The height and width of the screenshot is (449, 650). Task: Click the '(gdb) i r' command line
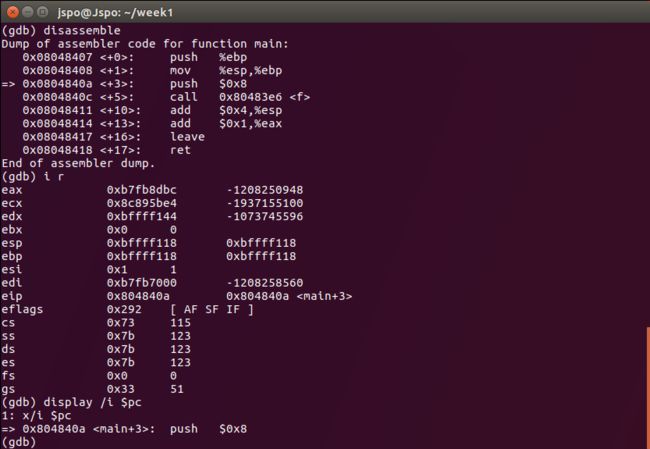point(33,177)
